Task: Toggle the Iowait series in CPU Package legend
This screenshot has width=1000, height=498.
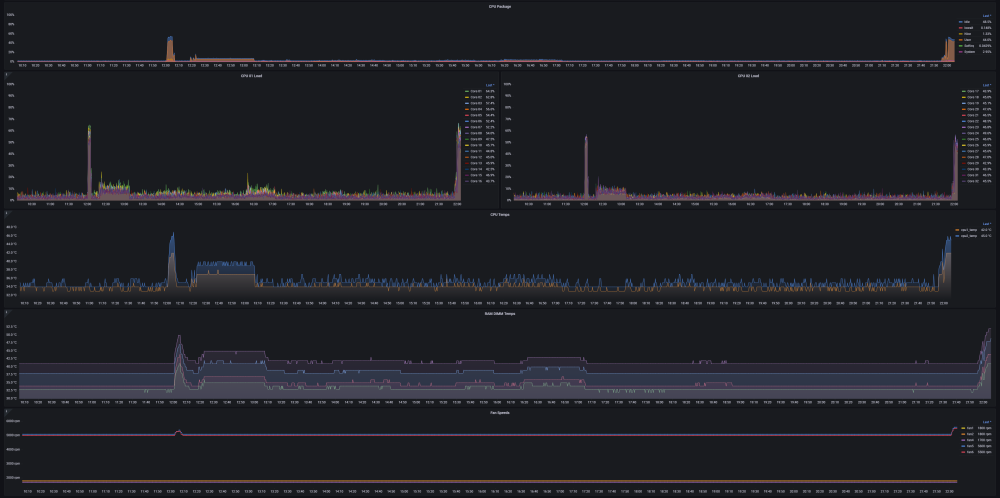Action: 968,28
